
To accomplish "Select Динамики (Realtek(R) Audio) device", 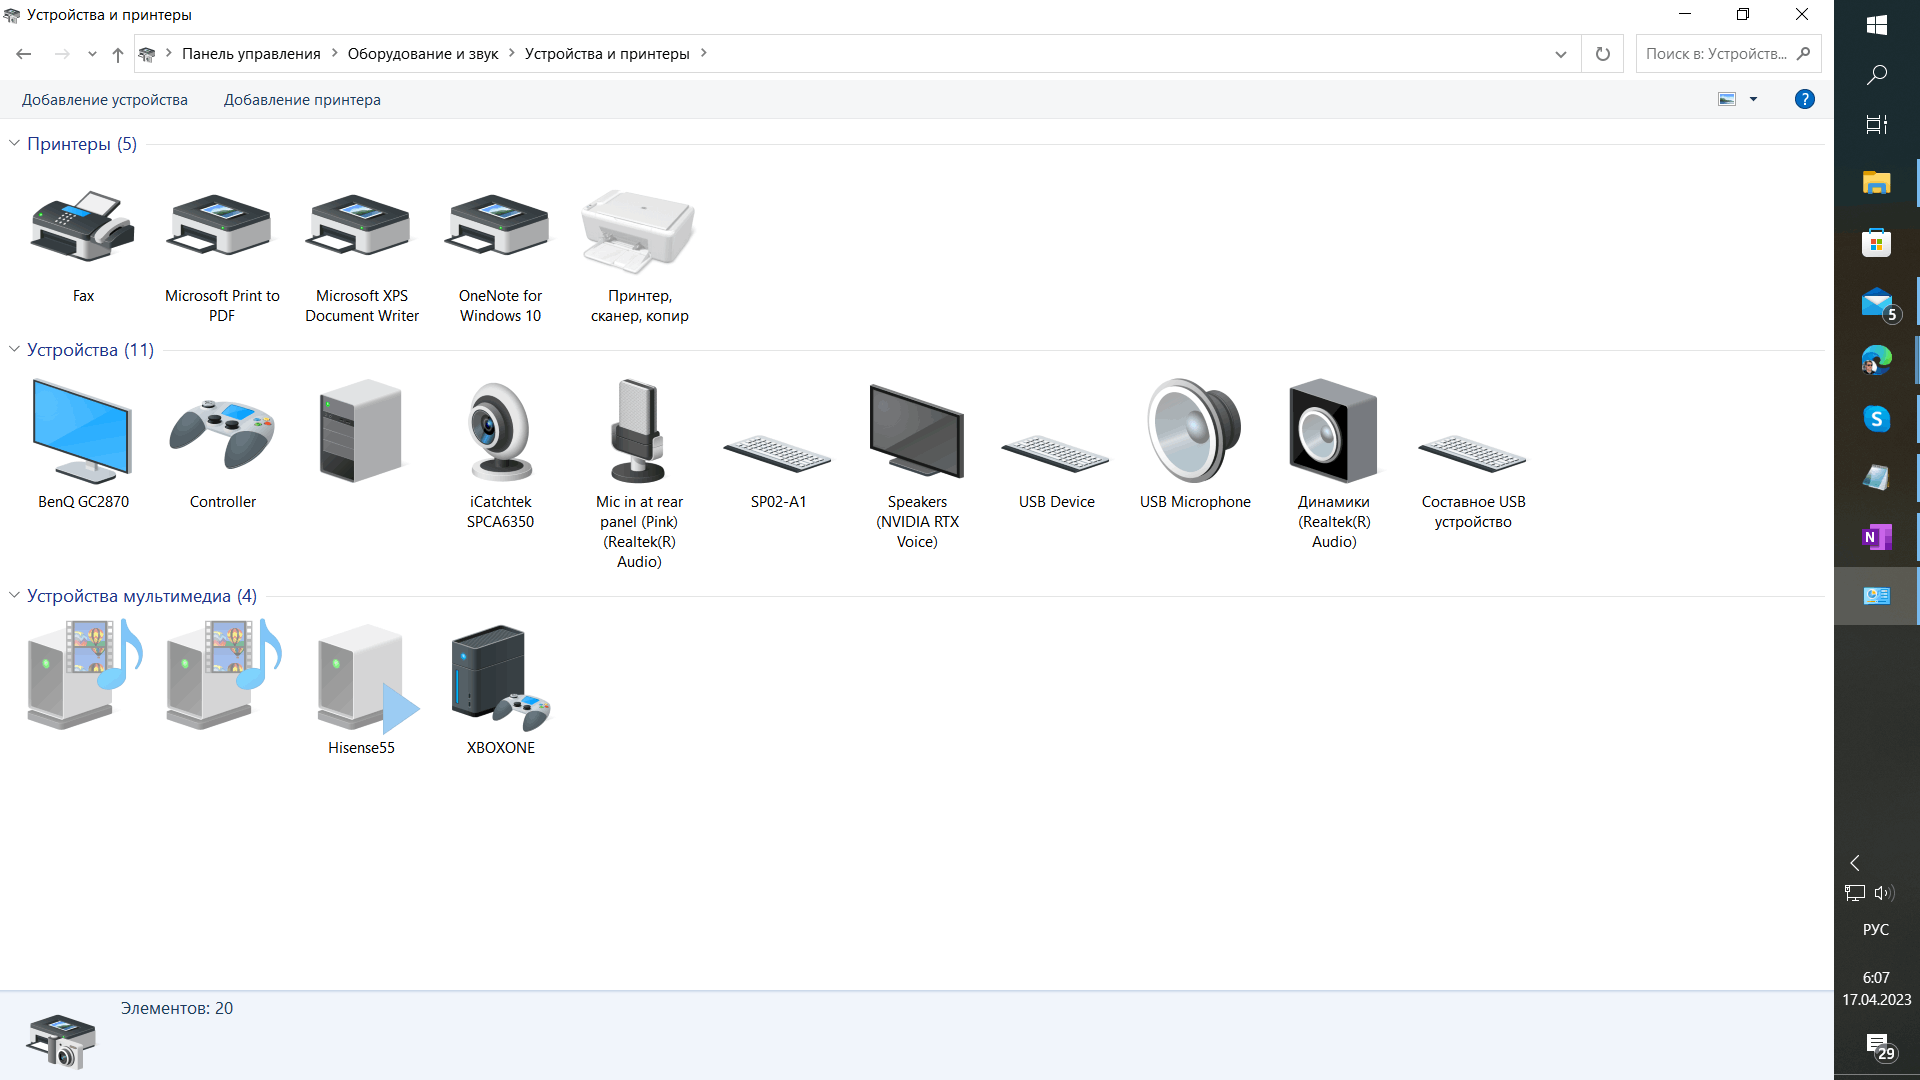I will tap(1334, 431).
